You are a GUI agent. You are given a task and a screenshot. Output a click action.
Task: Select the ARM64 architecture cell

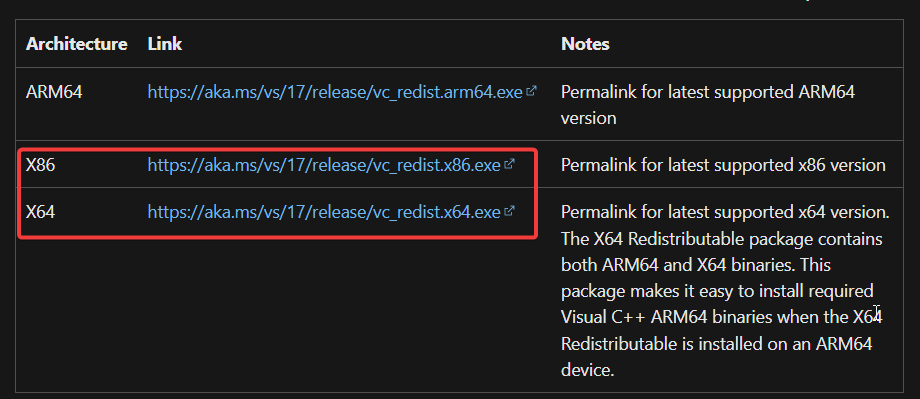click(x=54, y=92)
